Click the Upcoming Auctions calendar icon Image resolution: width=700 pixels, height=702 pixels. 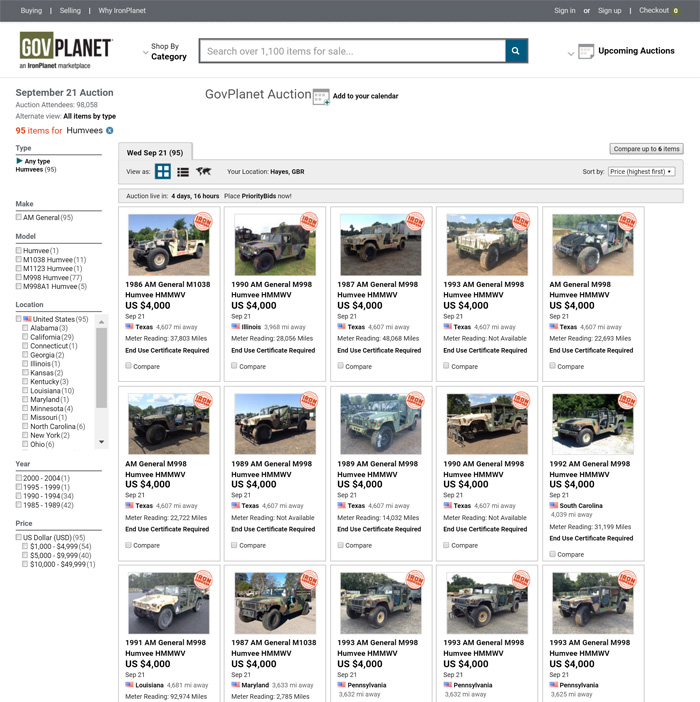click(586, 51)
